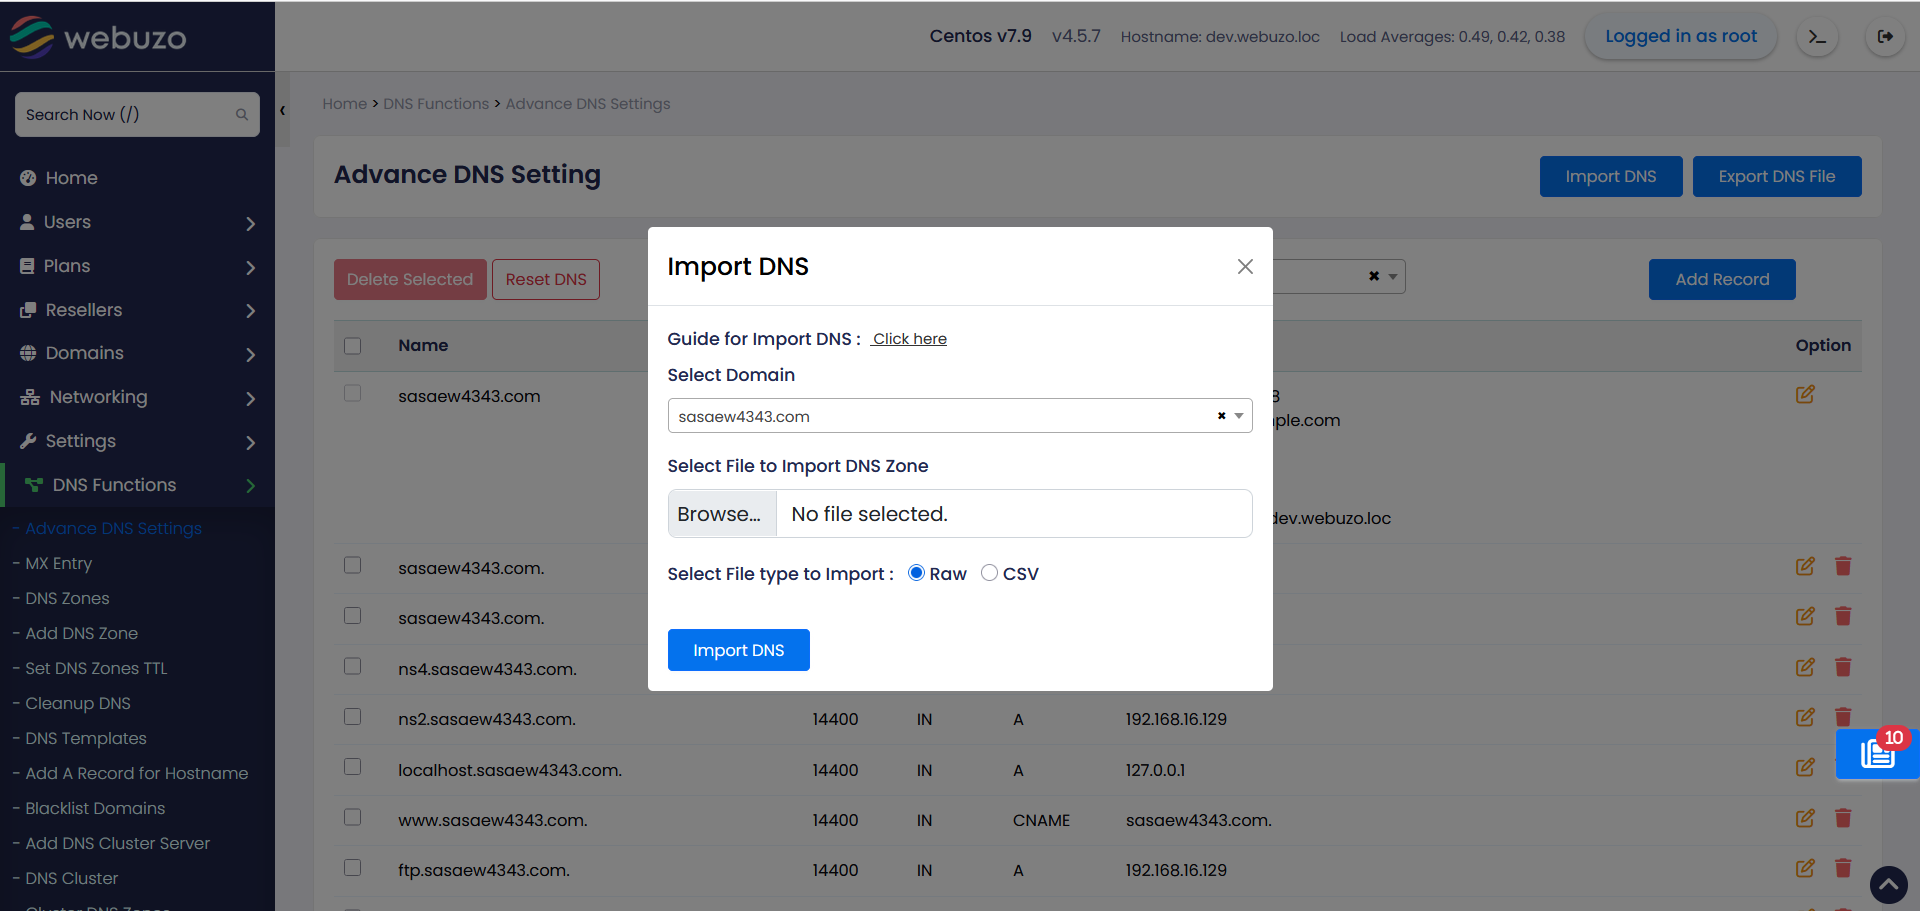
Task: Open the blue clipboard tasks icon with badge
Action: 1877,753
